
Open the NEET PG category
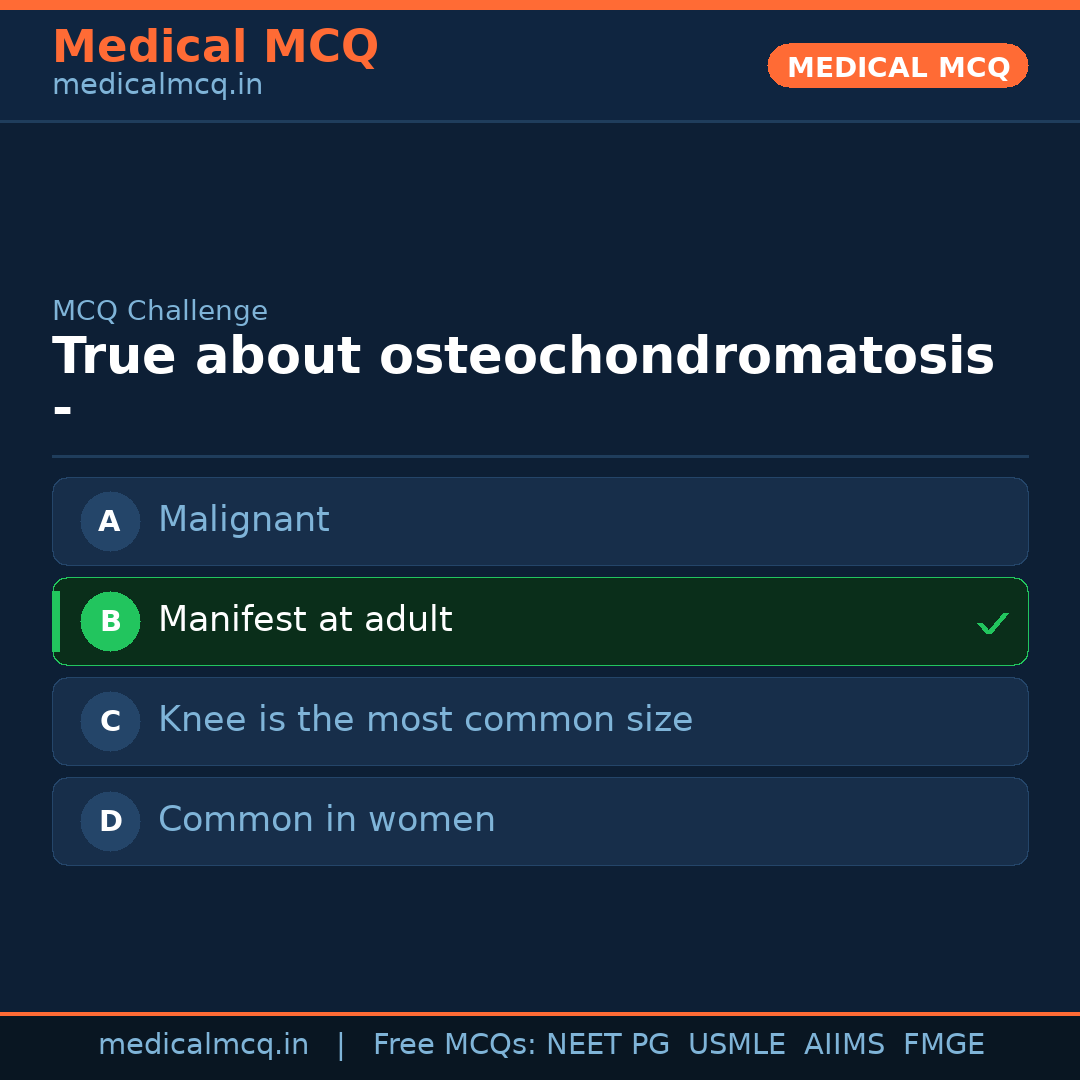click(607, 1043)
